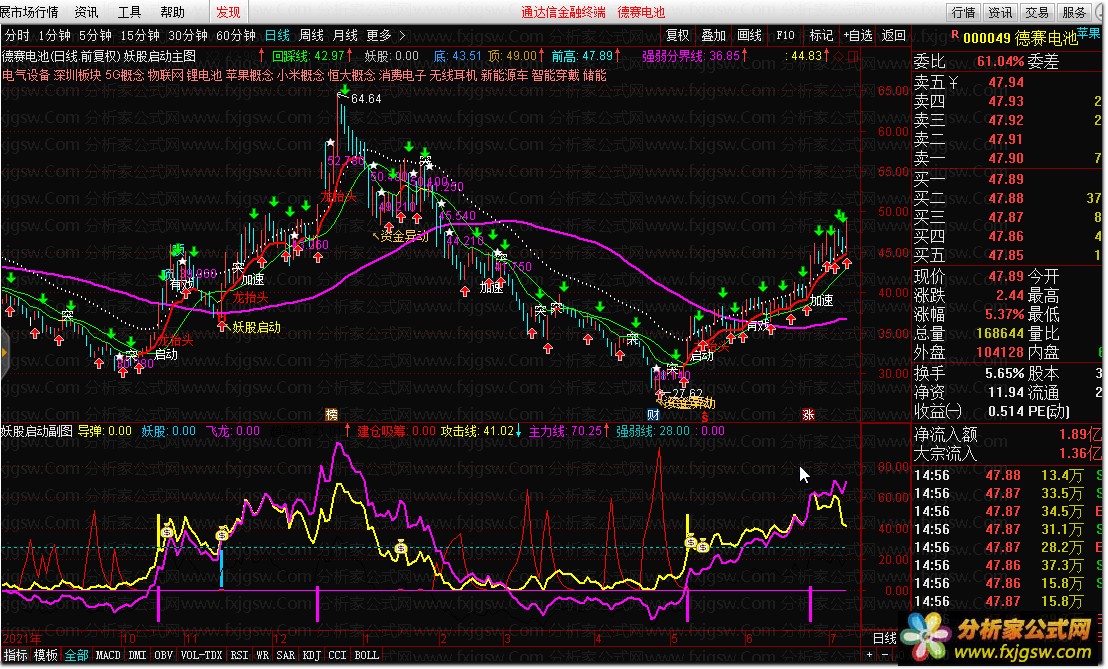Open the 电气设备 sector tag

pyautogui.click(x=25, y=75)
